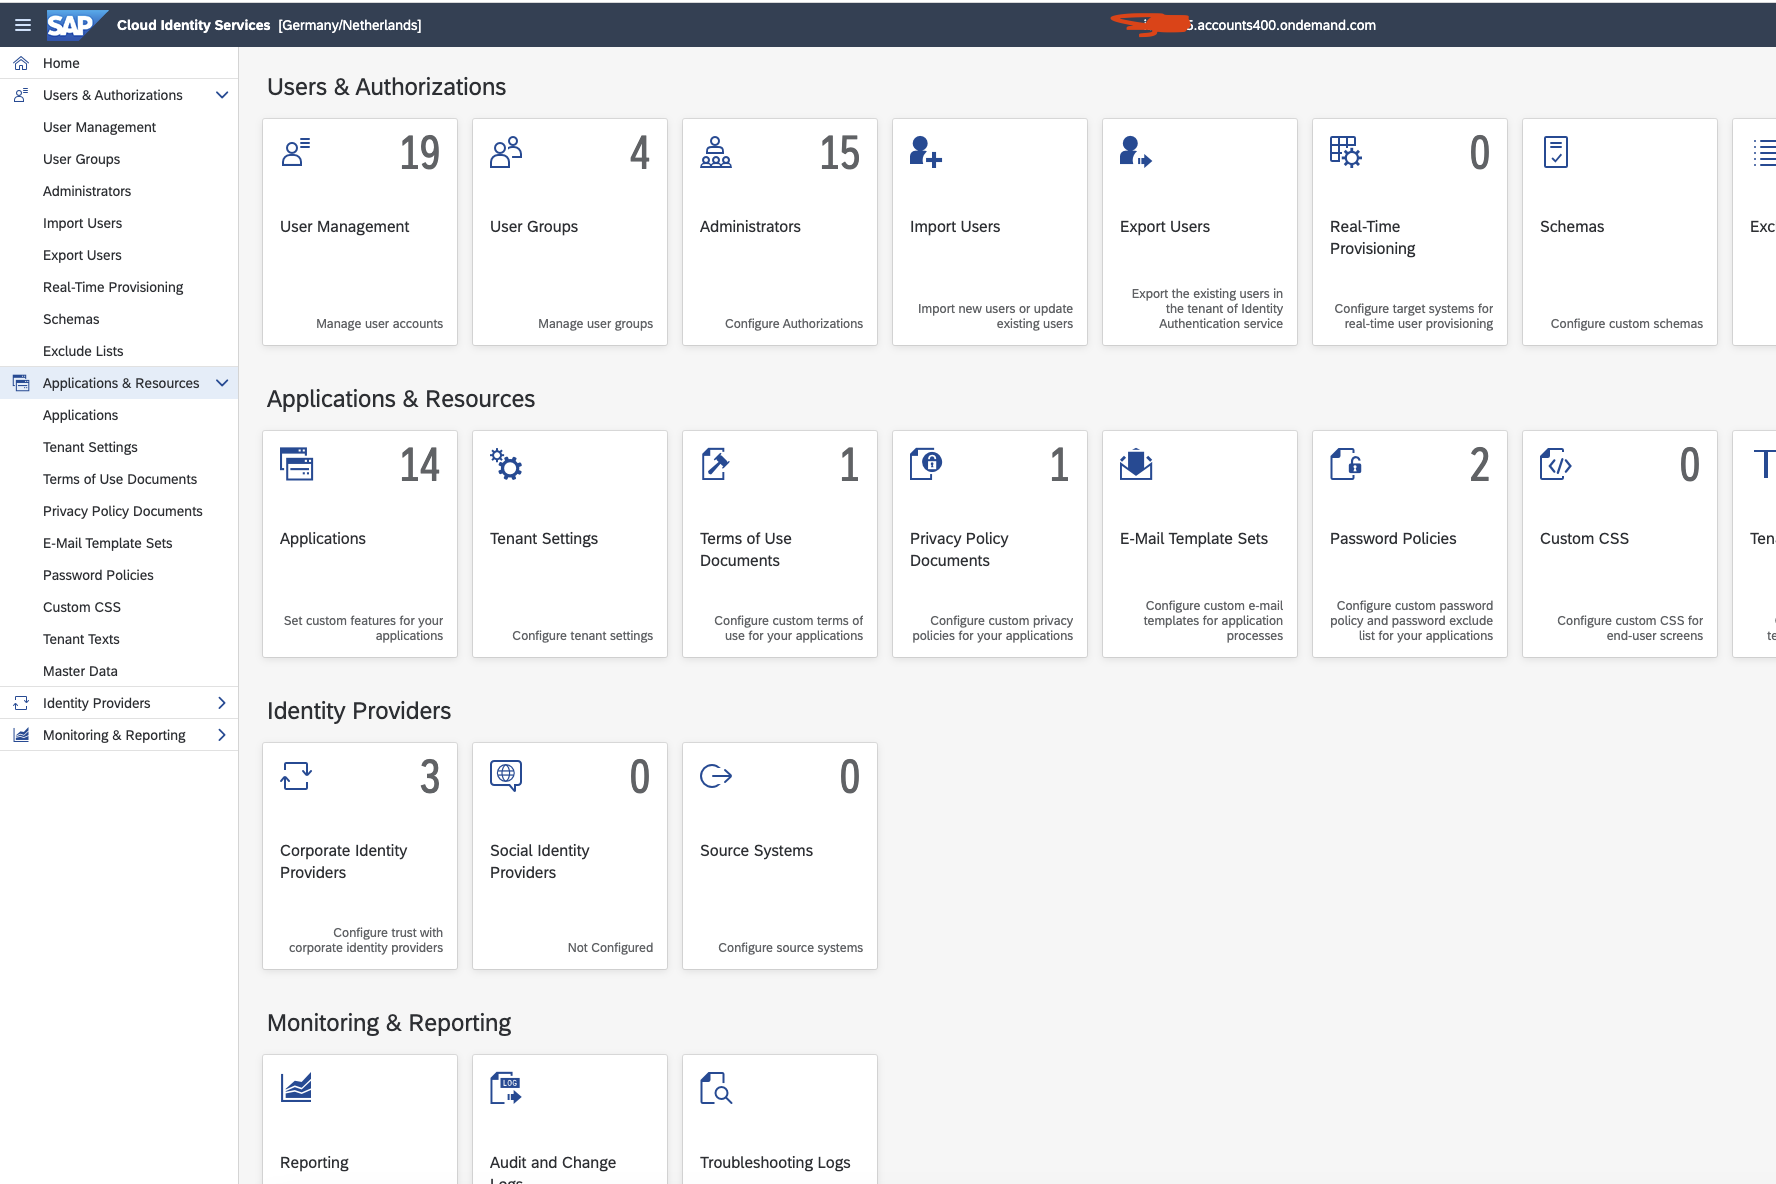
Task: Click the Password Policies lock icon
Action: pos(1346,464)
